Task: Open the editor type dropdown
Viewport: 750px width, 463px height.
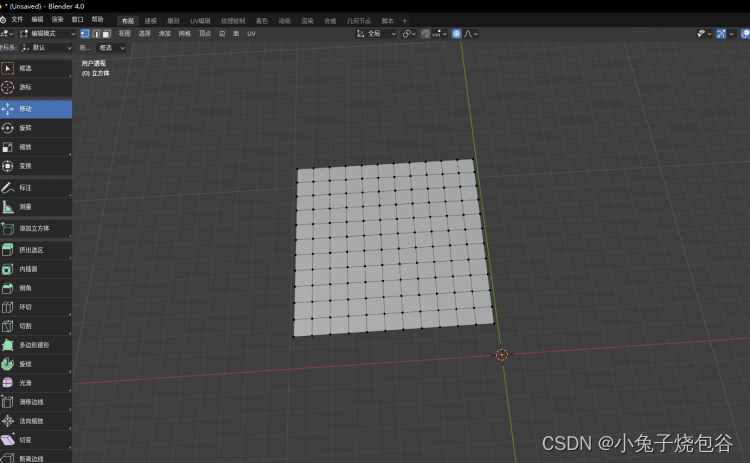Action: pyautogui.click(x=7, y=33)
